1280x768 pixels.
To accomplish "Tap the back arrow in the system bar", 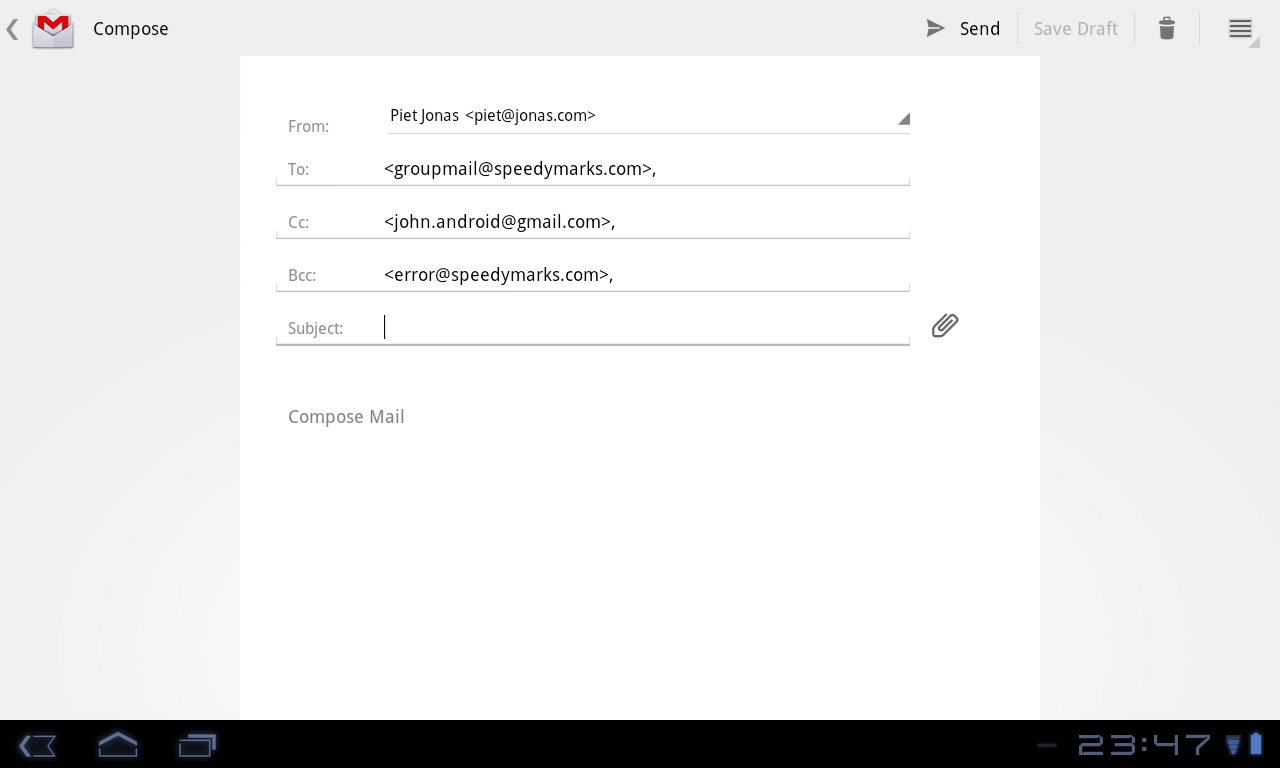I will point(37,745).
